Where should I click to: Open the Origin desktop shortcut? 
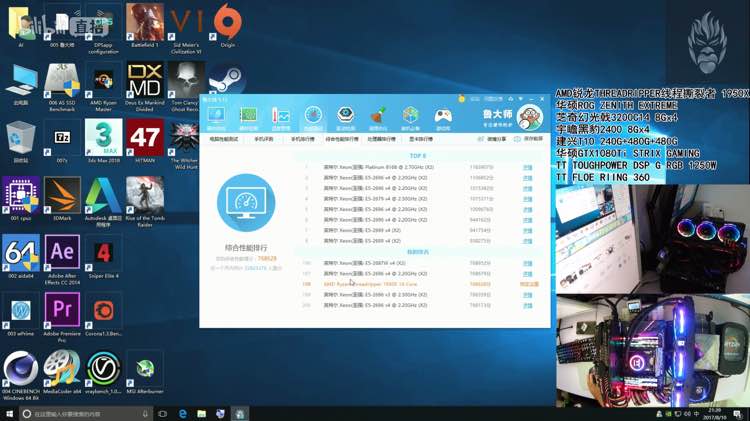click(228, 26)
